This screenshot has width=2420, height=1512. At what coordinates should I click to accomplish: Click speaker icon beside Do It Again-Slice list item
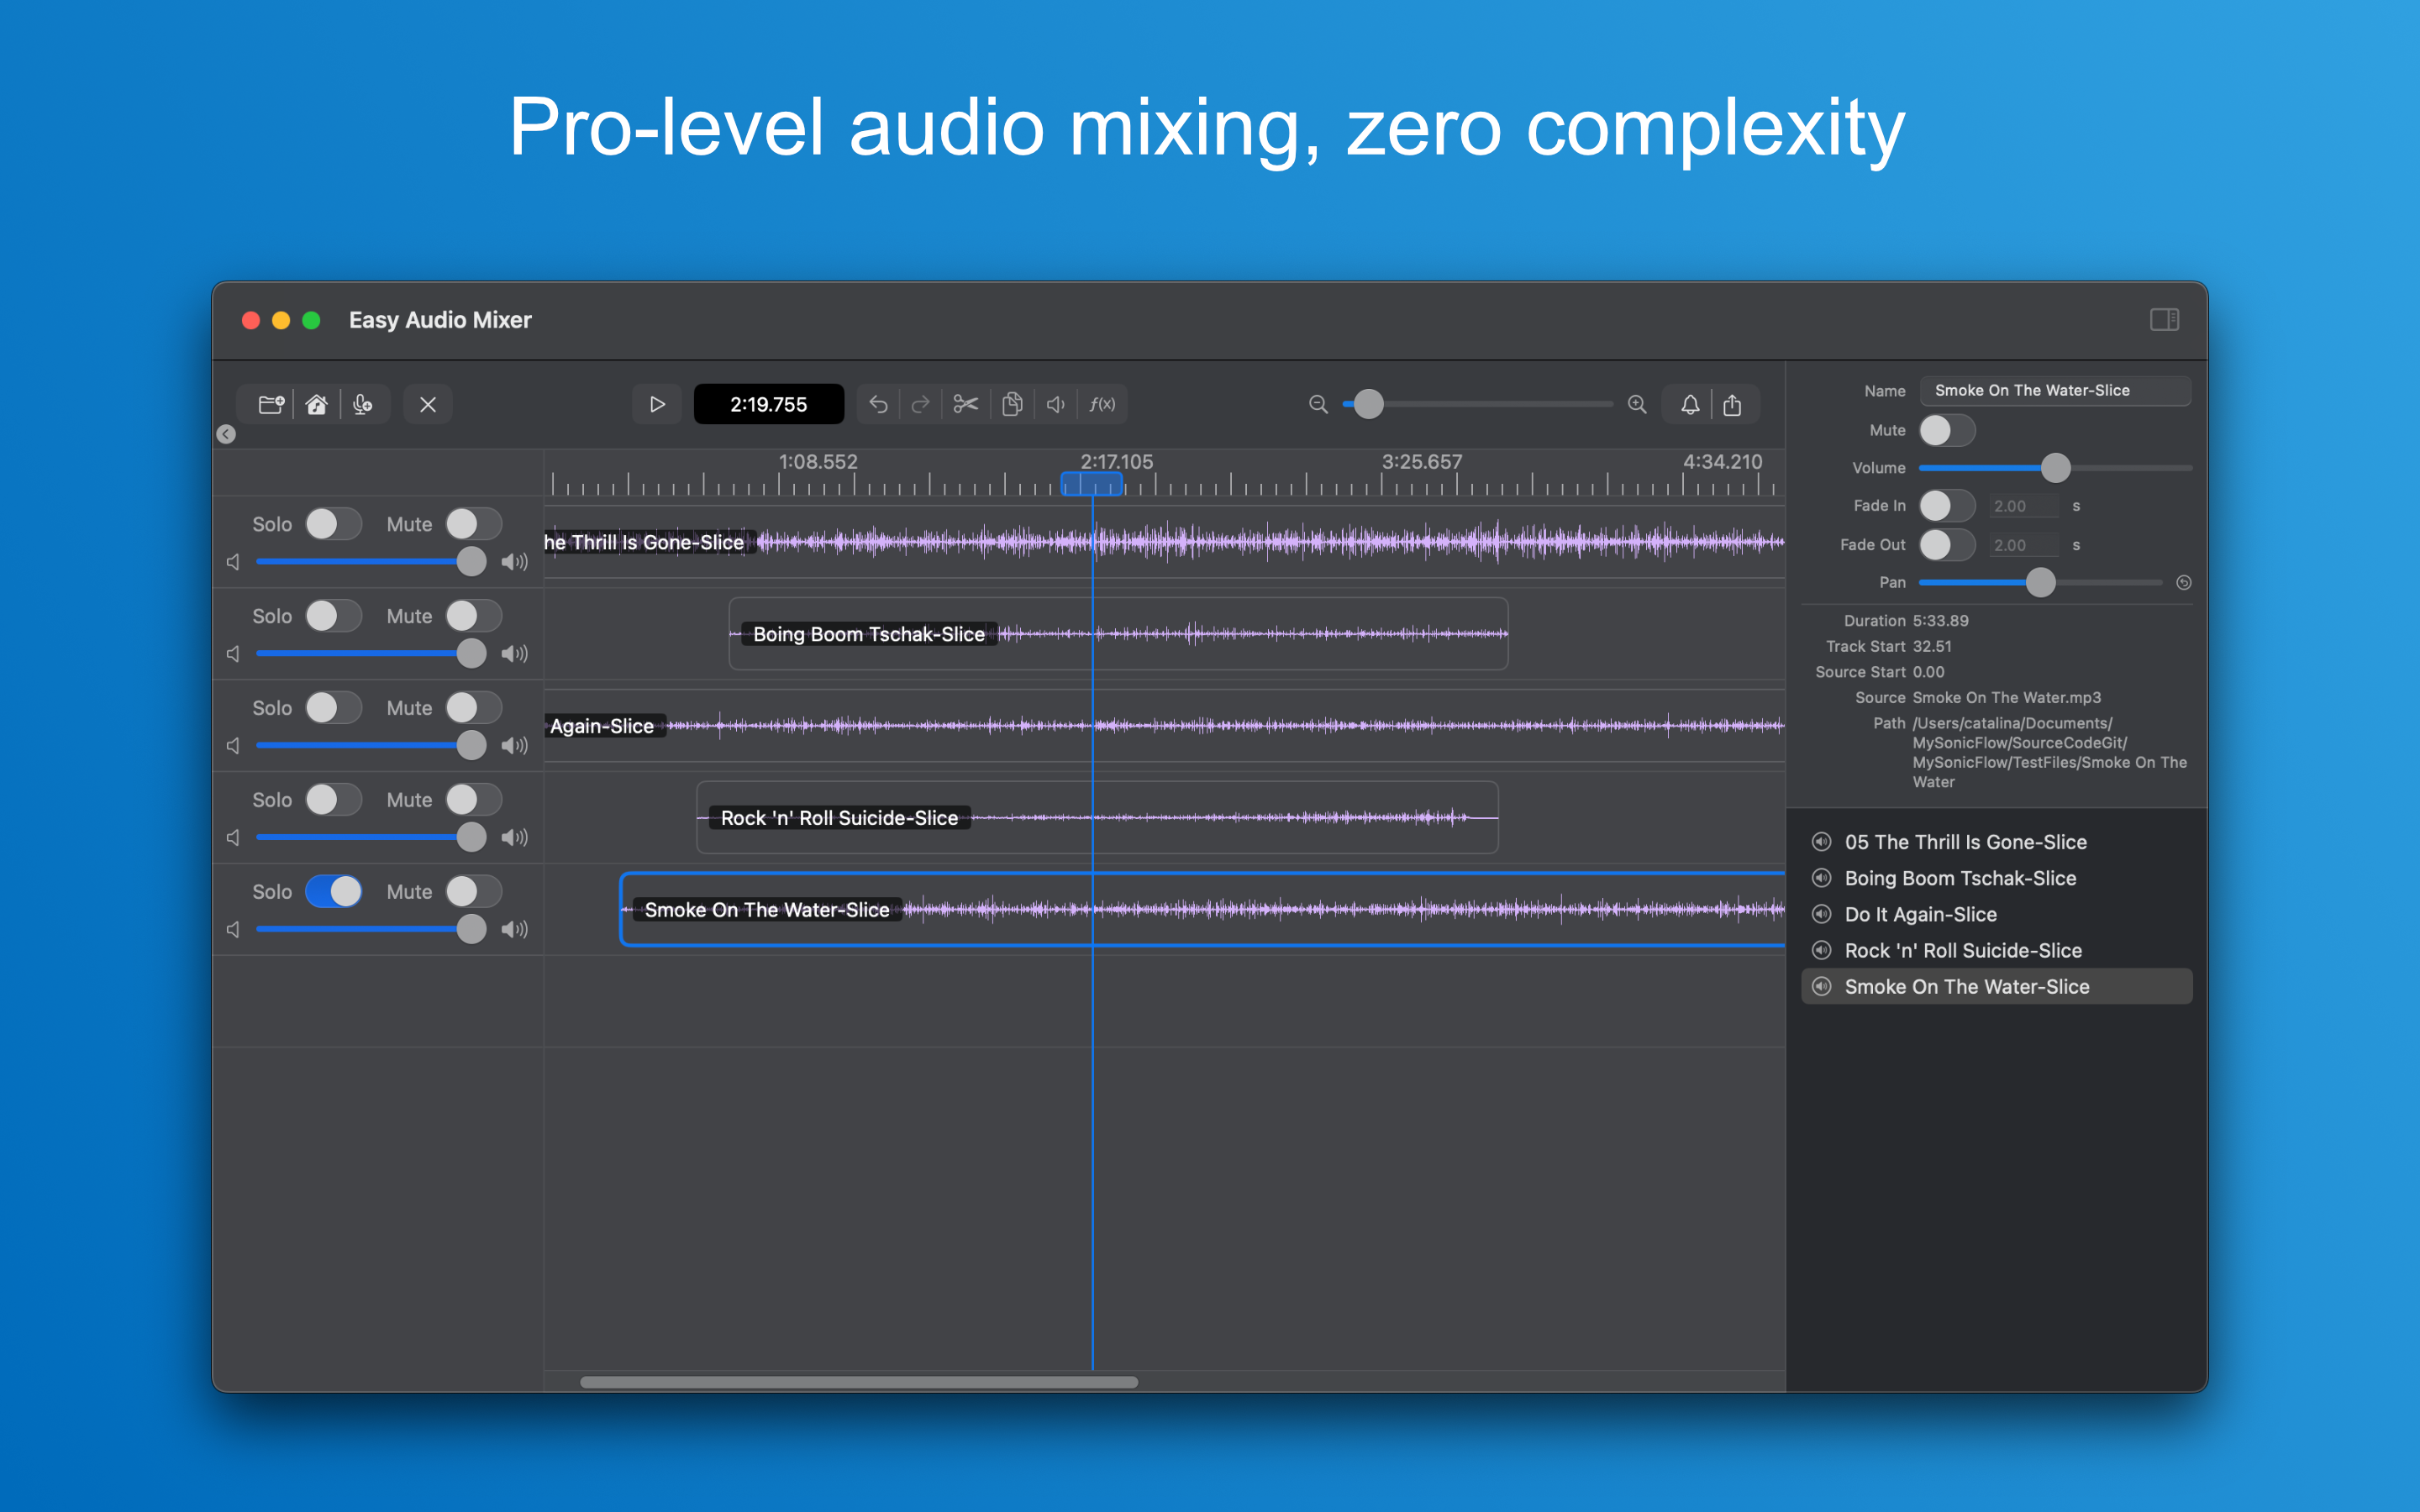[1822, 914]
